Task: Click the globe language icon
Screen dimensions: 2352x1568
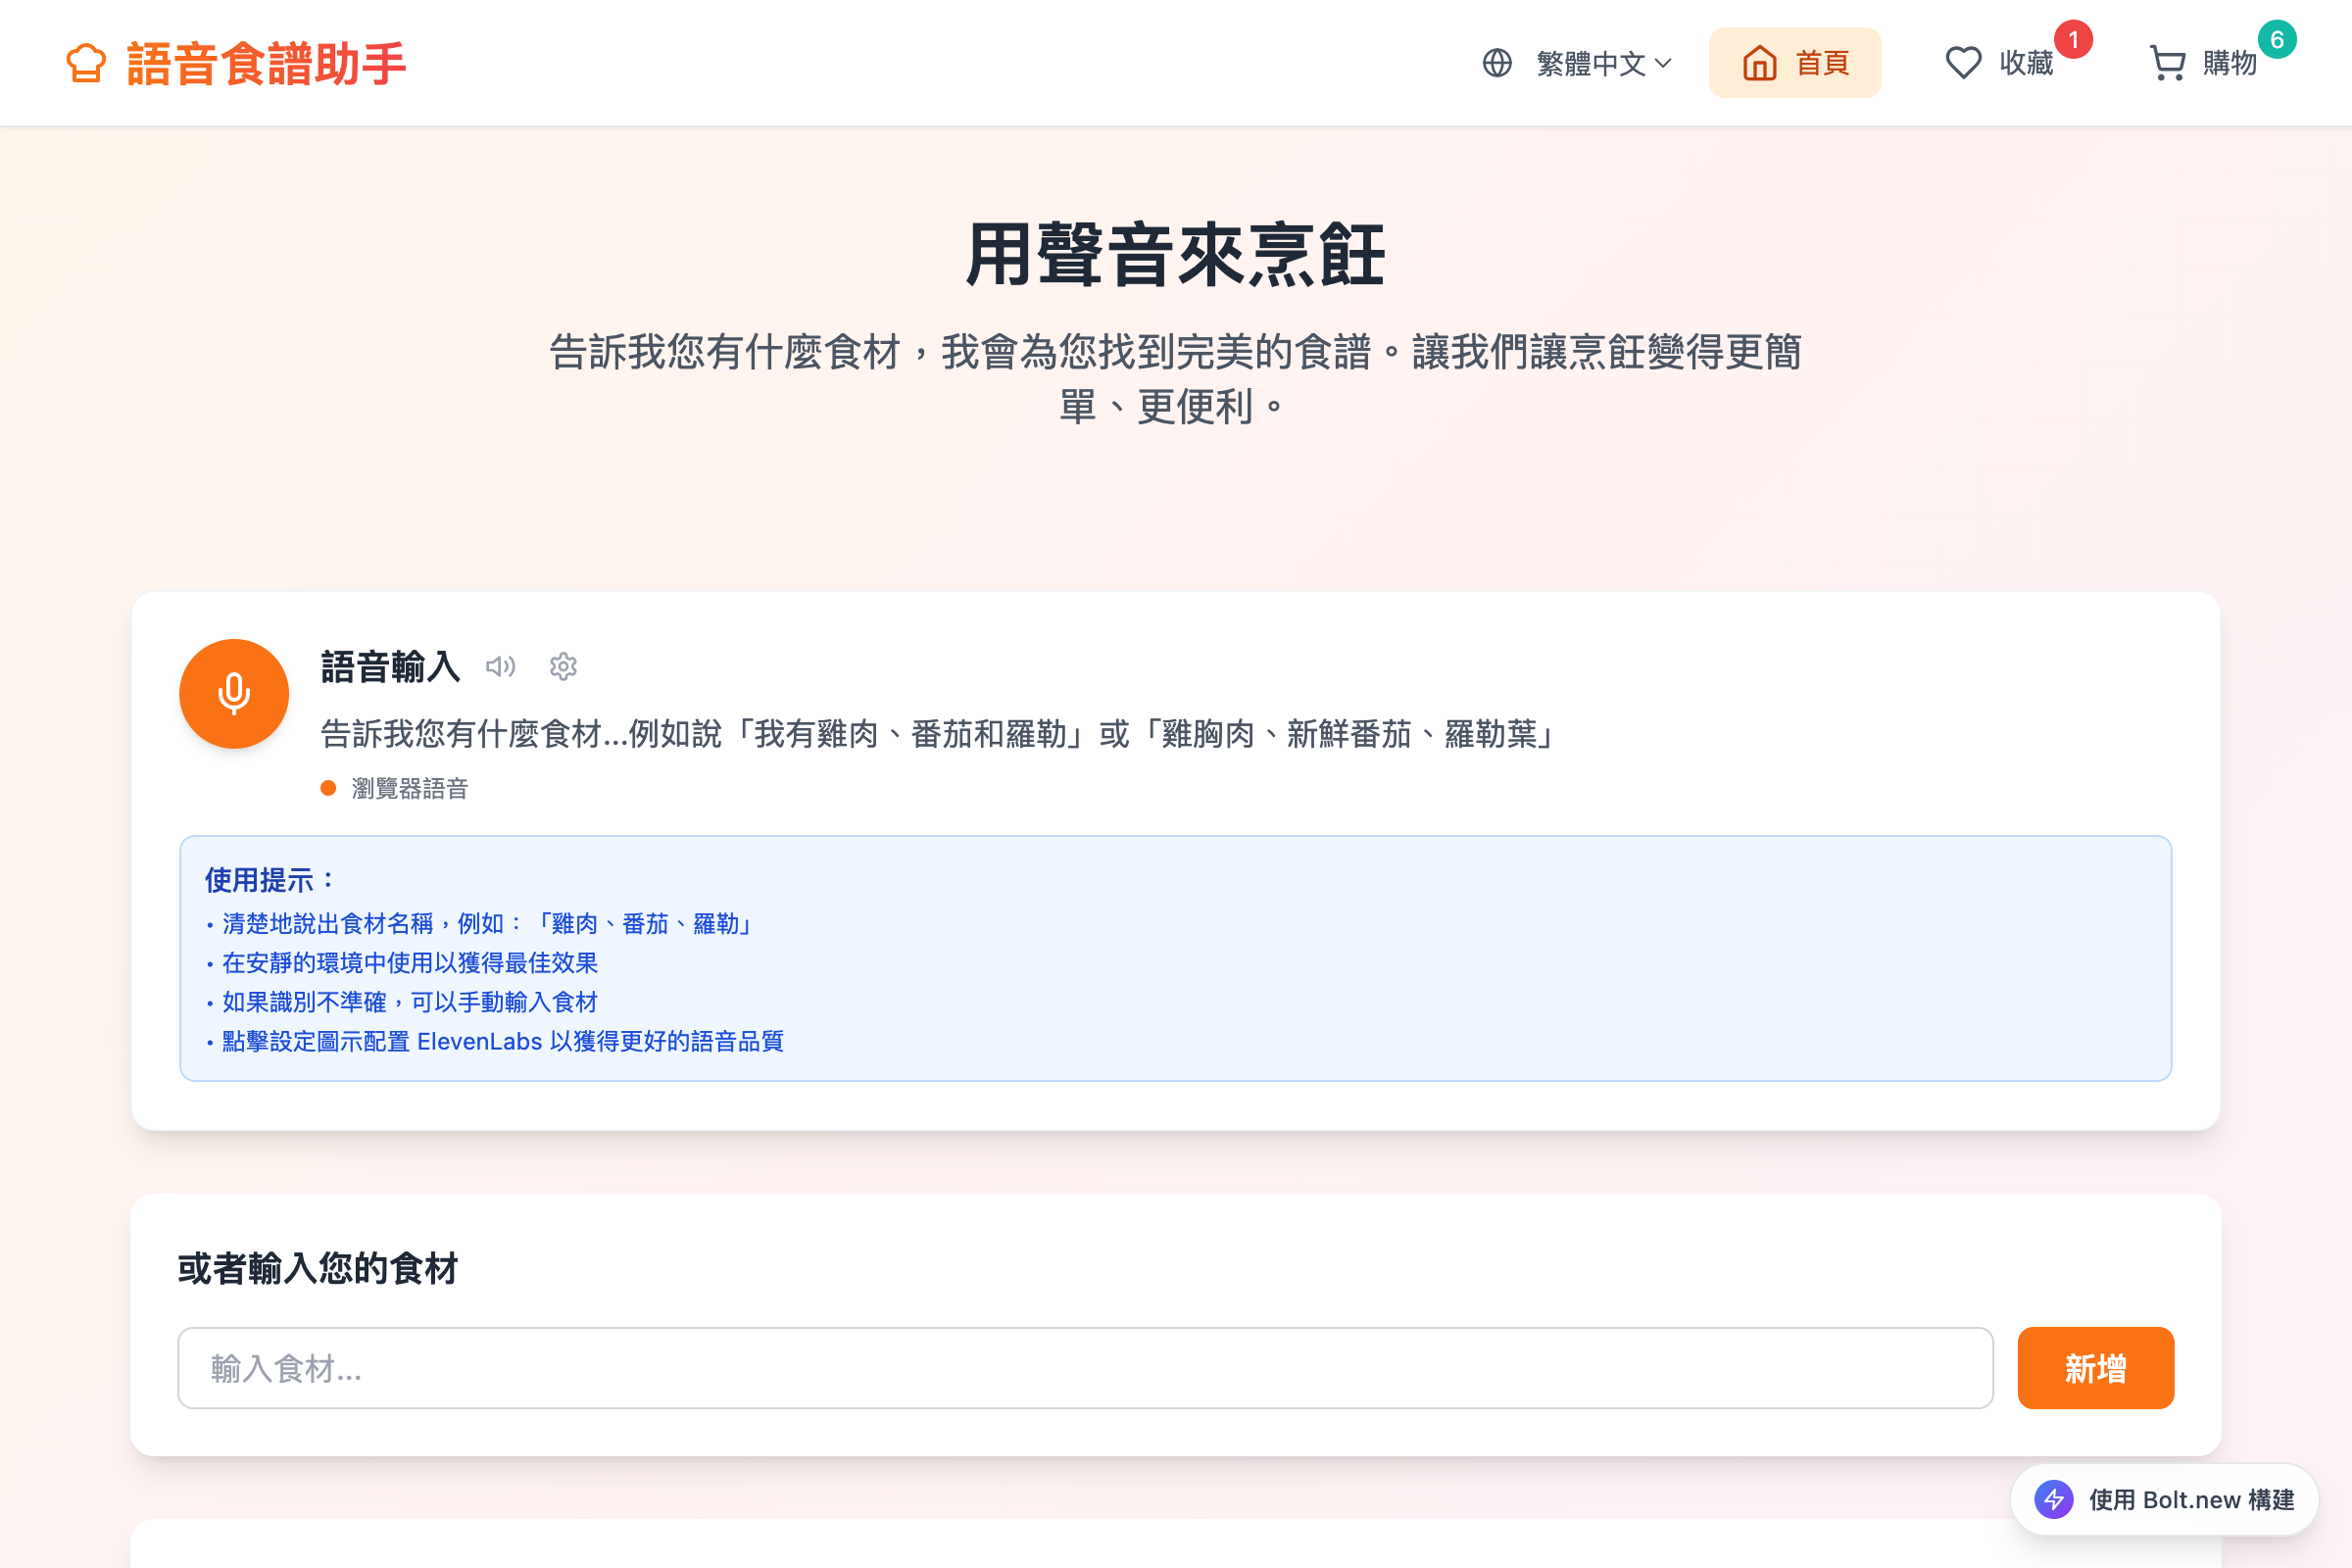Action: [x=1496, y=63]
